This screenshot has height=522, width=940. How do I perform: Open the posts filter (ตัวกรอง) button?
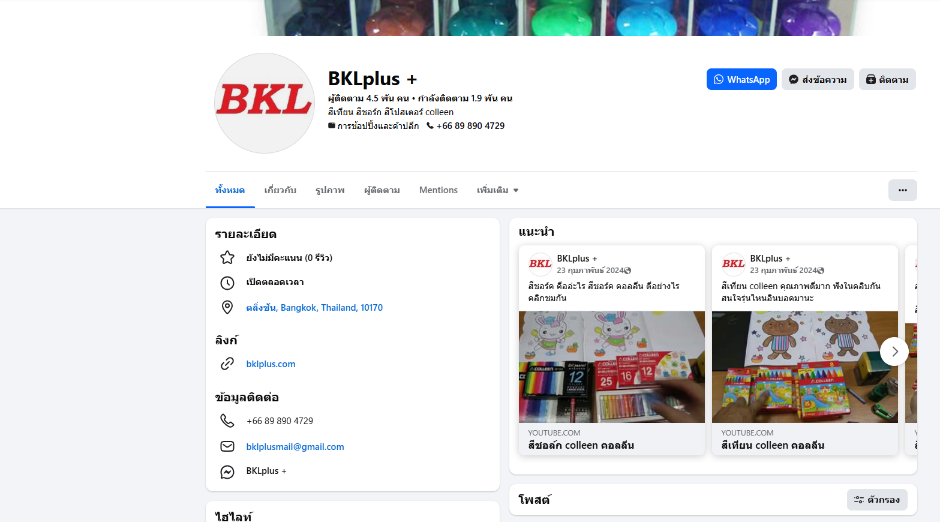(876, 499)
